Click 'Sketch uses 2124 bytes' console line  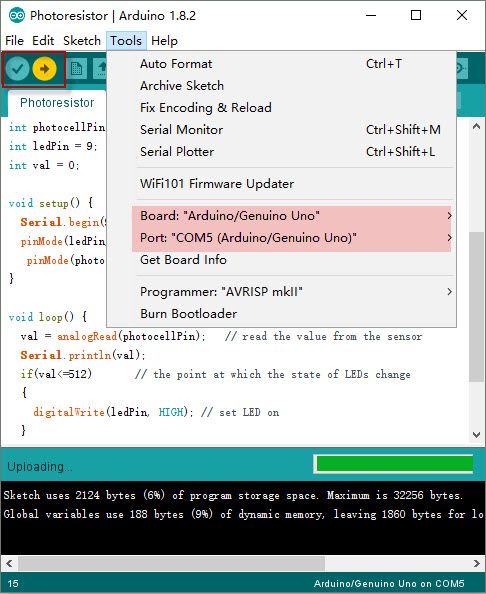tap(233, 495)
